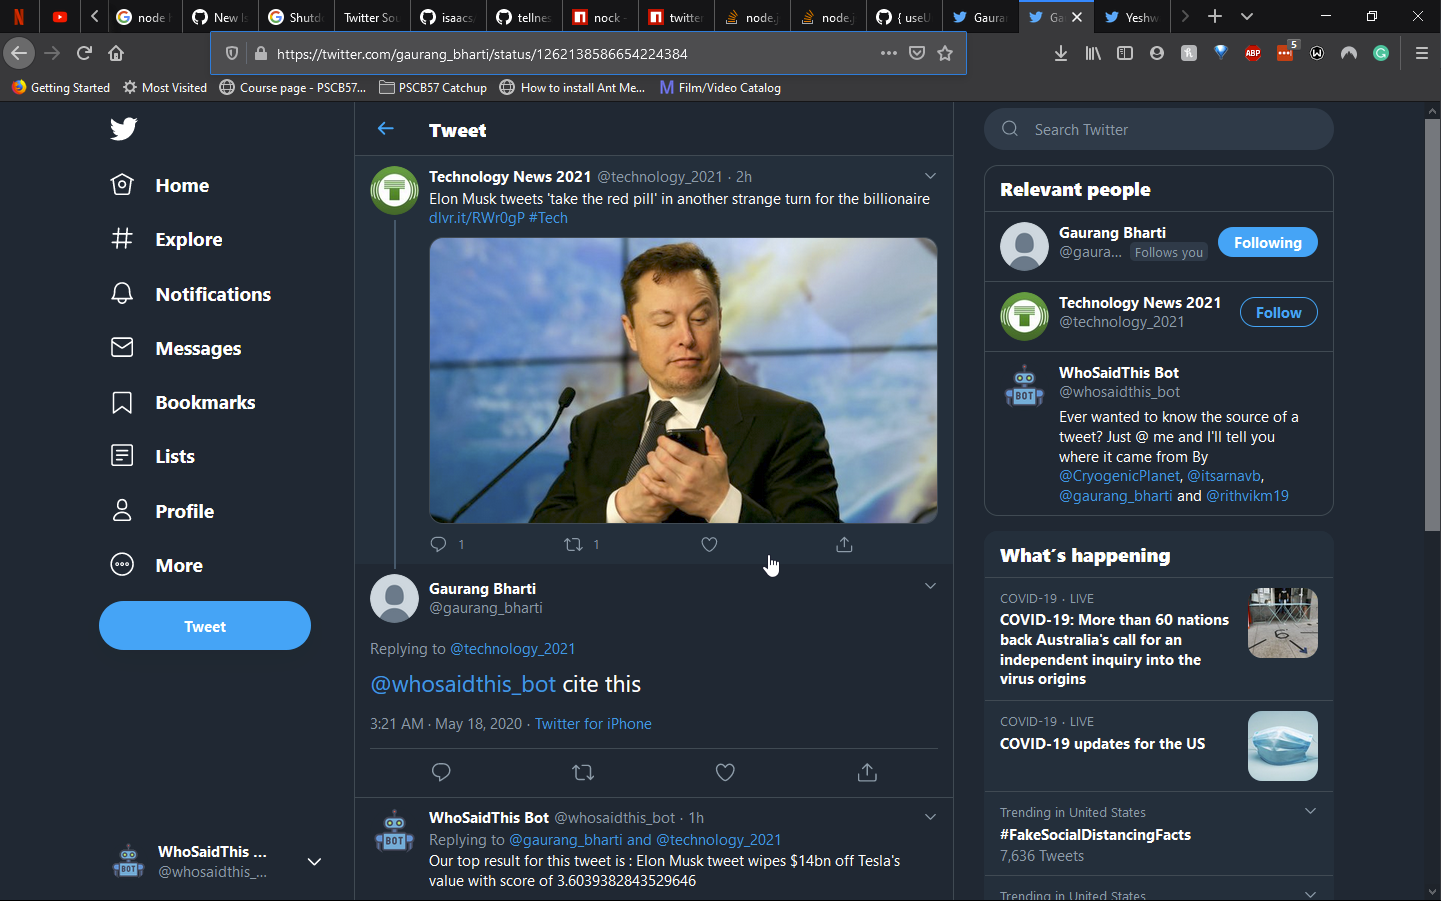Viewport: 1441px width, 901px height.
Task: Open the Messages envelope icon
Action: pos(121,347)
